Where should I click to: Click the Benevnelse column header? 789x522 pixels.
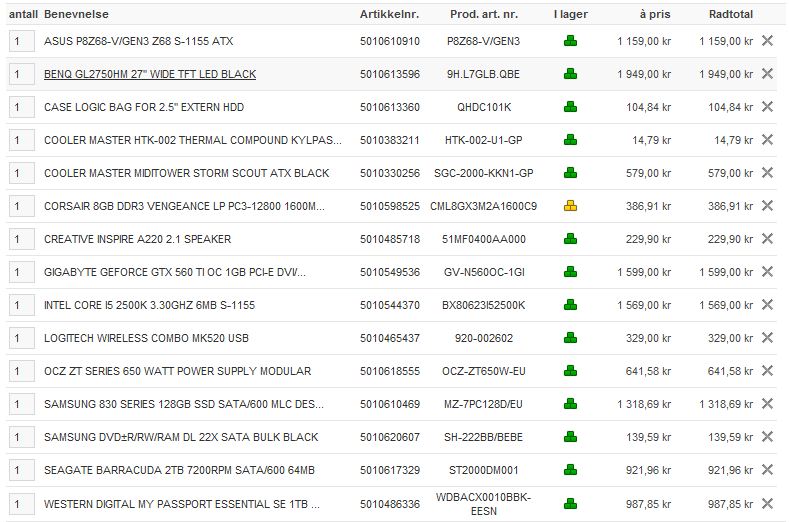[76, 14]
